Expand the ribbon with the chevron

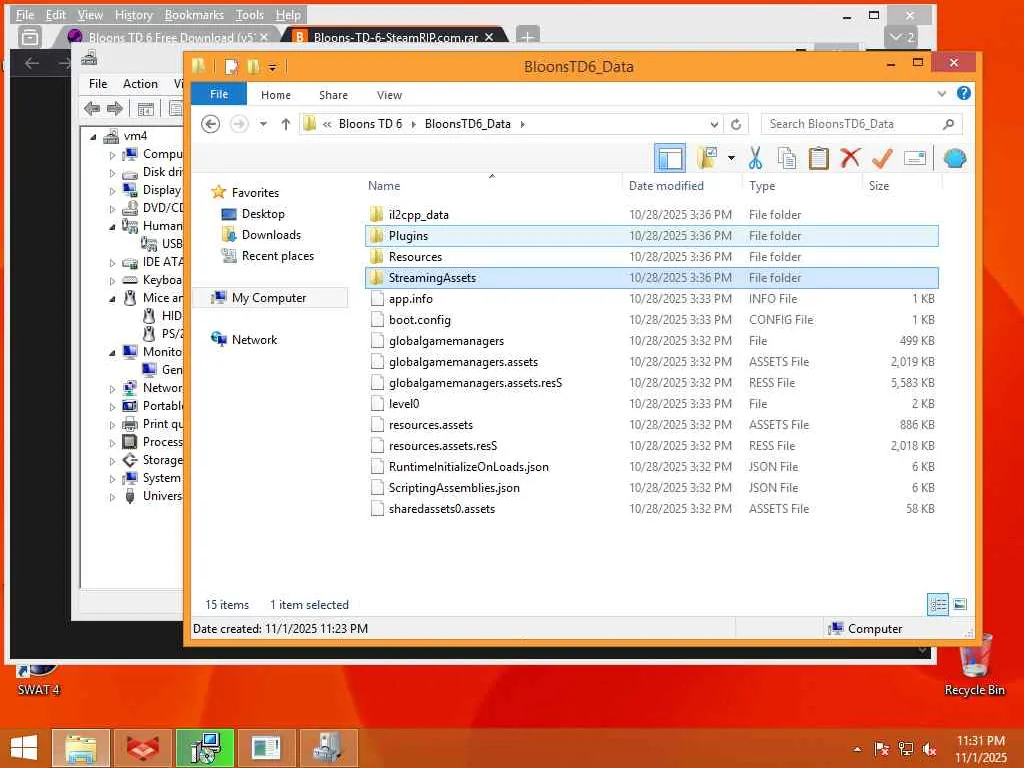point(942,94)
